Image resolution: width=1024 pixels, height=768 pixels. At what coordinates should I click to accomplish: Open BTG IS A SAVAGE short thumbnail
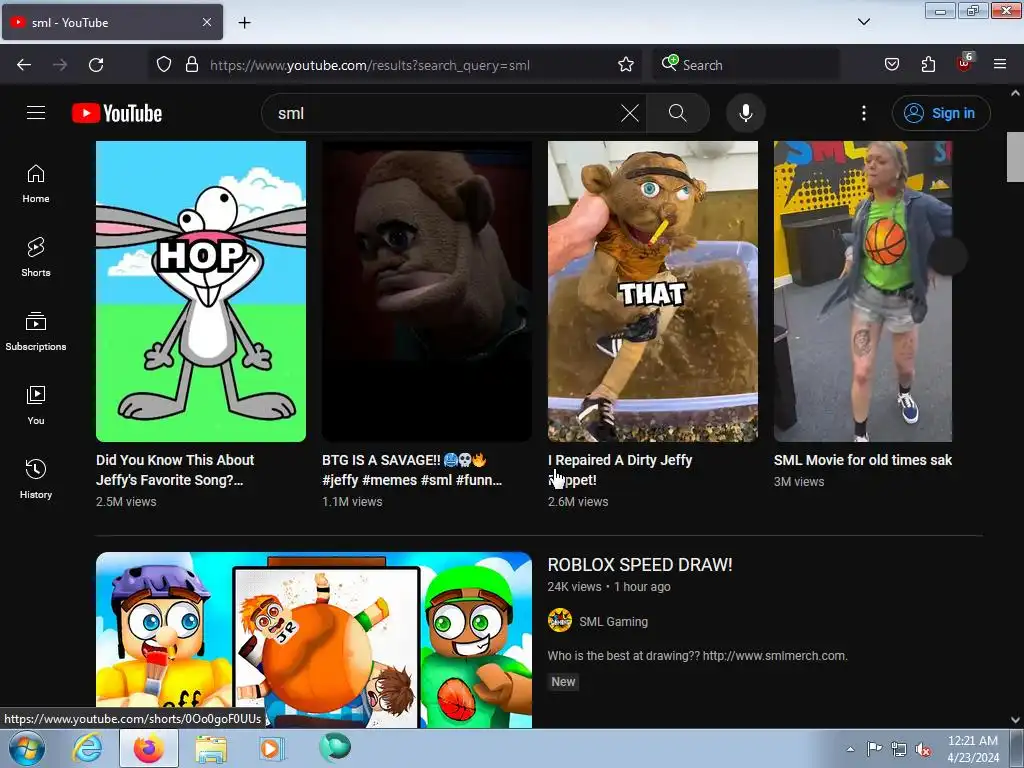[426, 291]
